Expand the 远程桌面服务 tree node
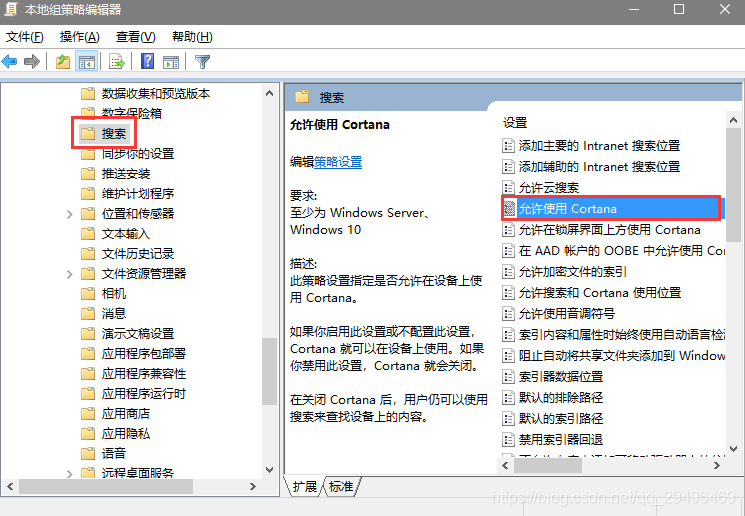 click(x=69, y=473)
